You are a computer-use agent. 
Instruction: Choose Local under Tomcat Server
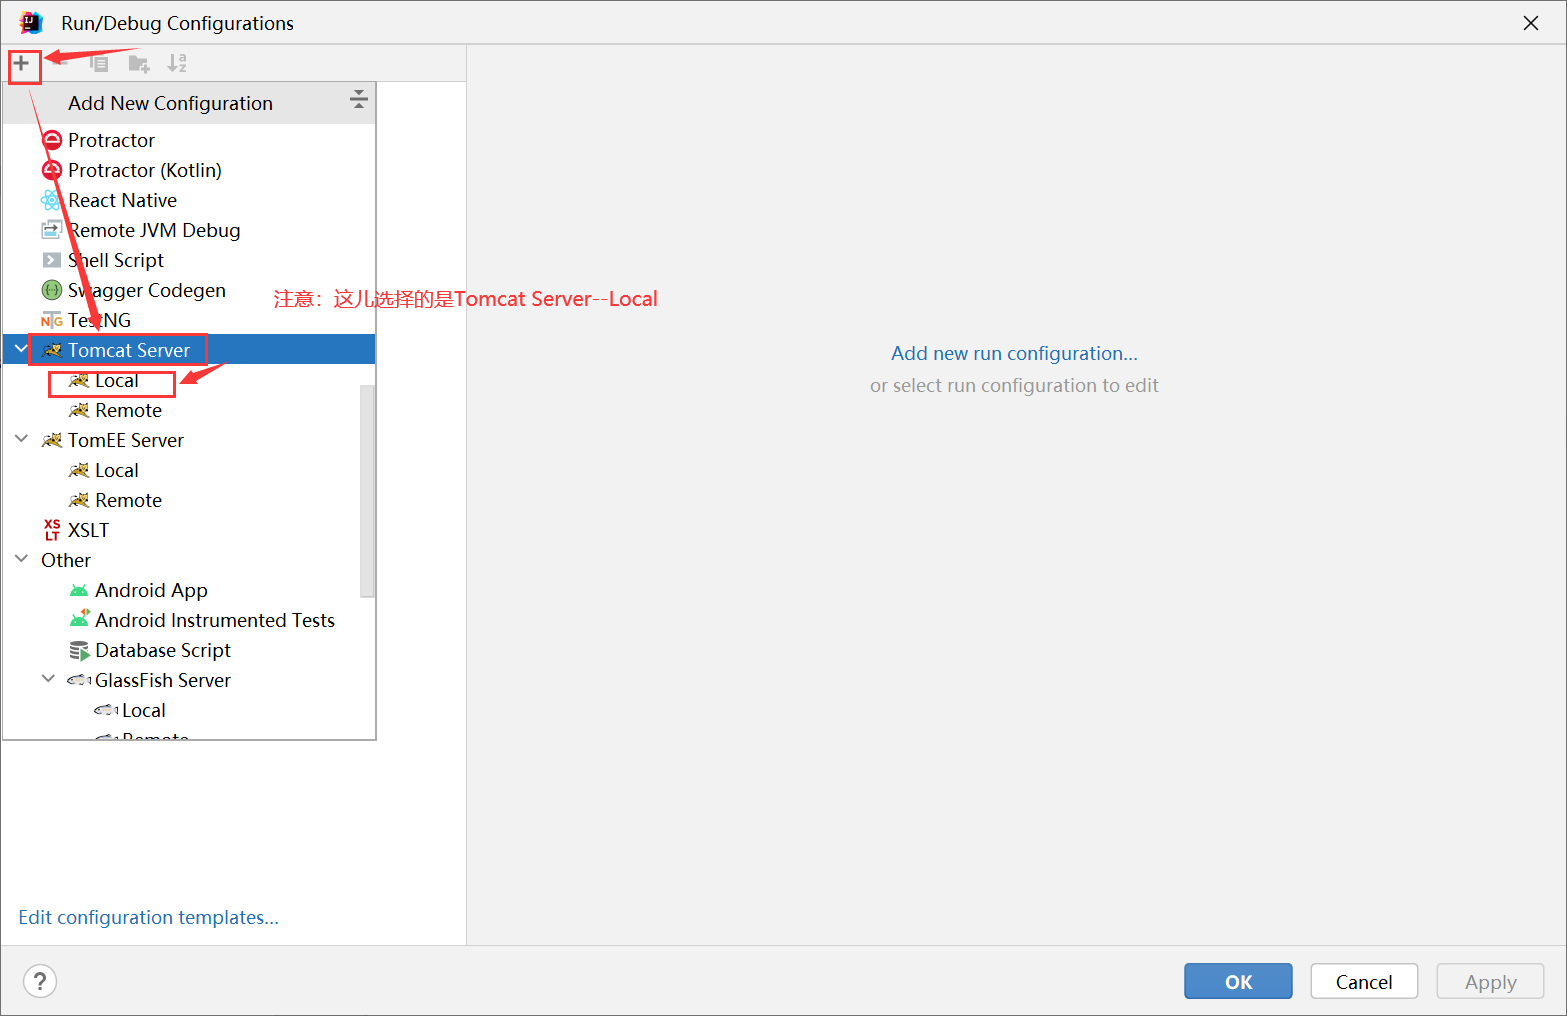click(117, 380)
